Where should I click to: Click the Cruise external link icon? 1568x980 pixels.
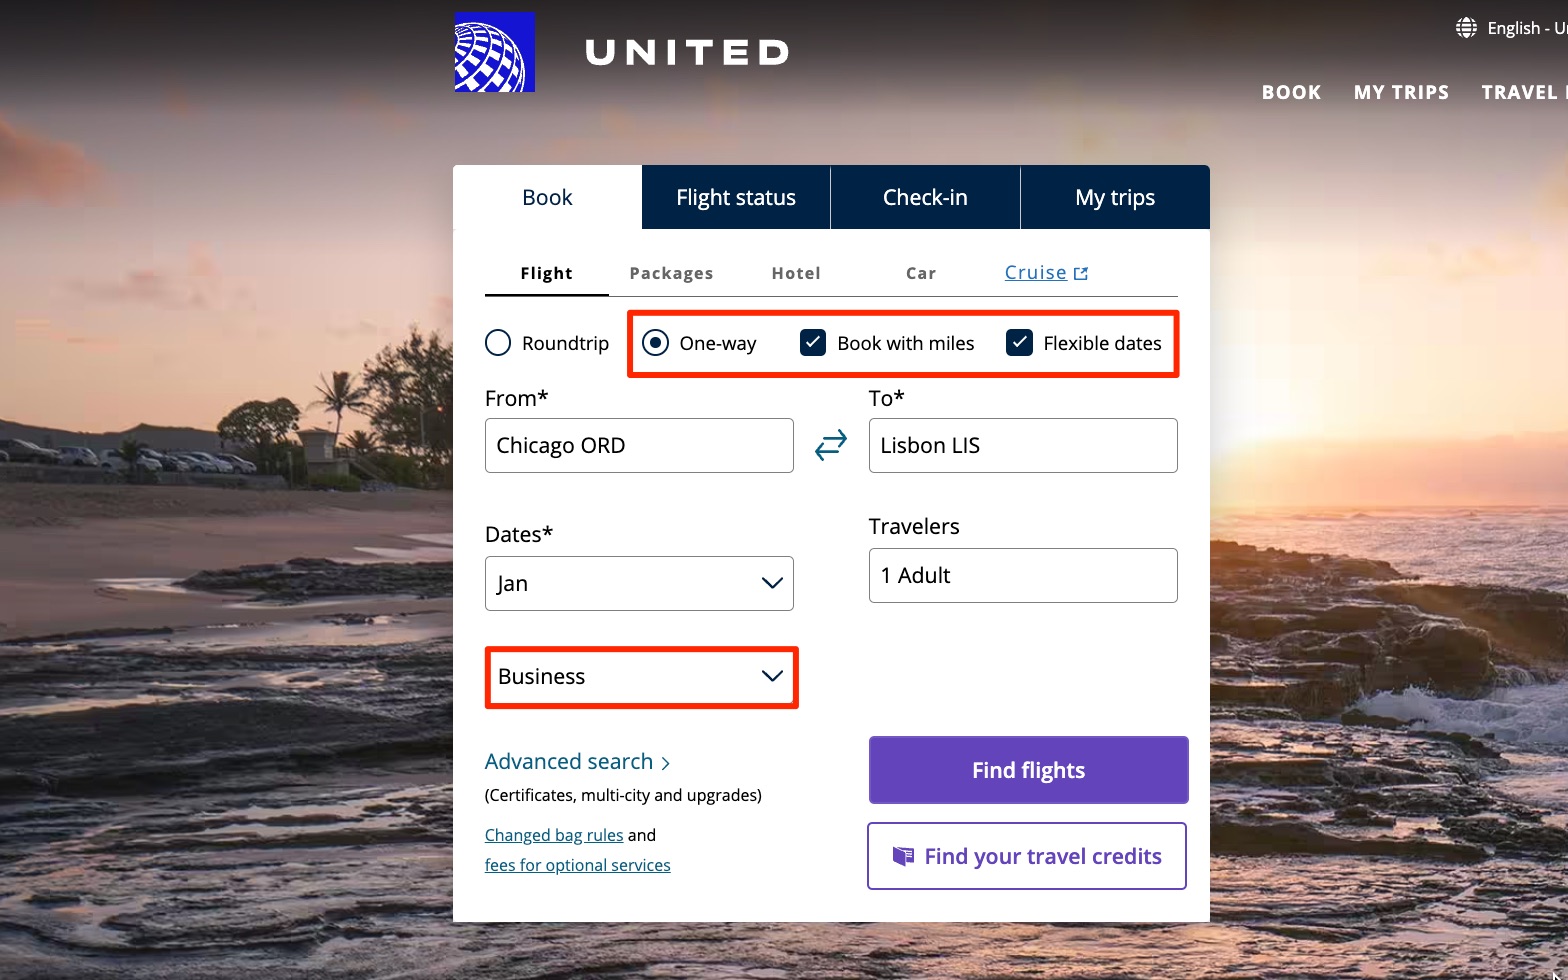[1080, 271]
